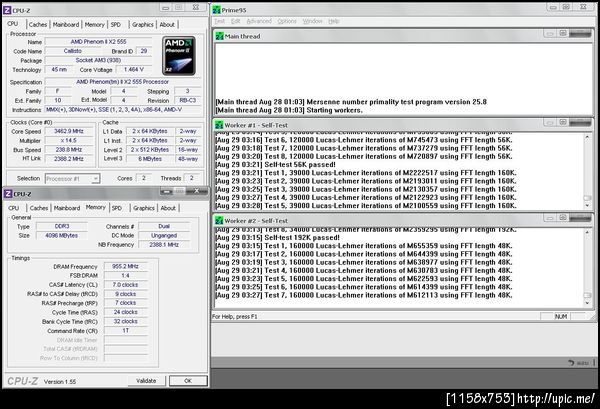Open the Caches tab in top CPU-Z window
The height and width of the screenshot is (409, 600).
(38, 24)
